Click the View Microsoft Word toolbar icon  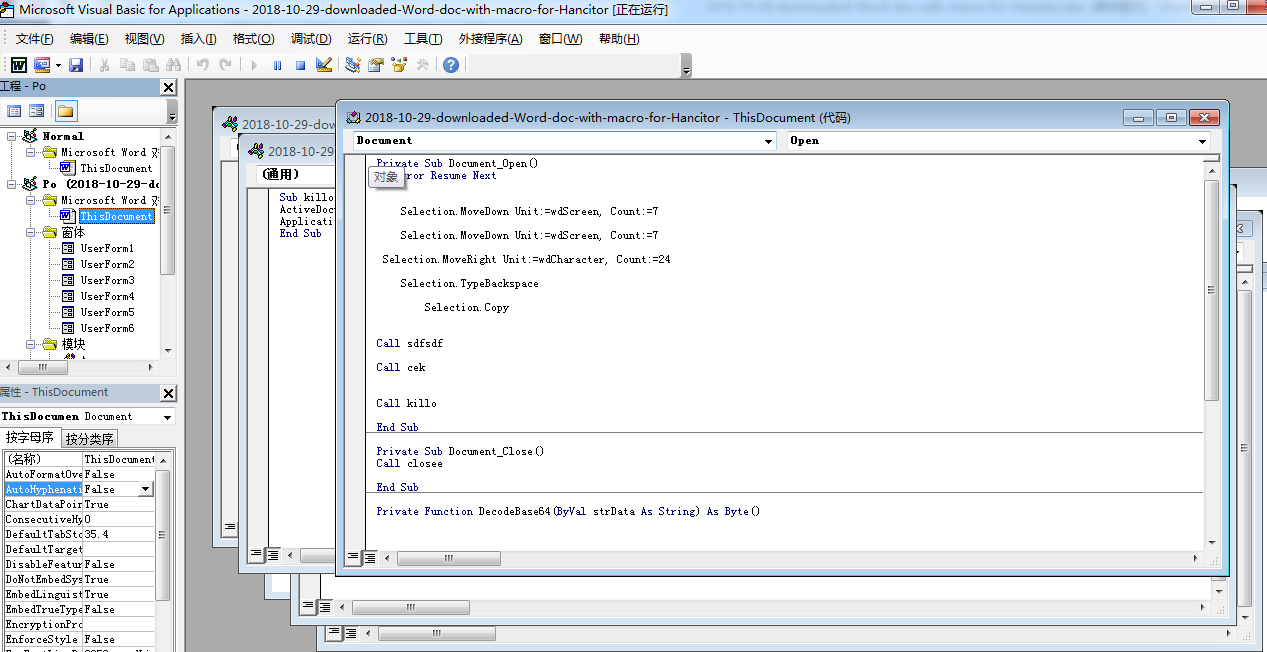point(18,65)
